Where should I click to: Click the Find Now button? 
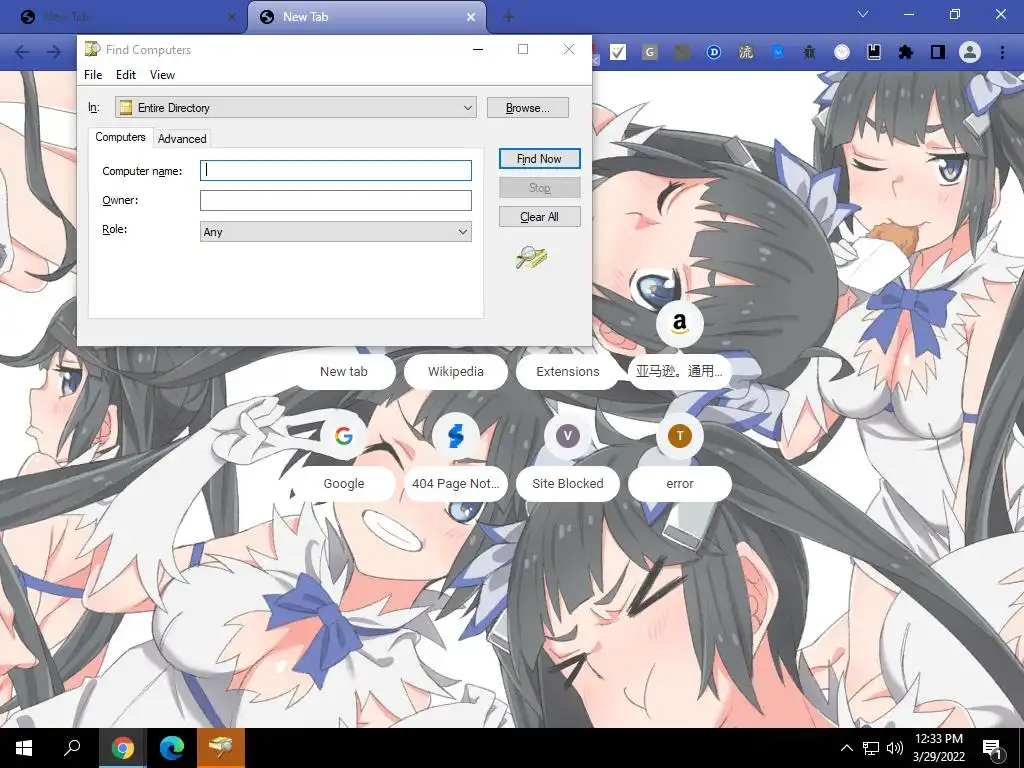pyautogui.click(x=539, y=159)
